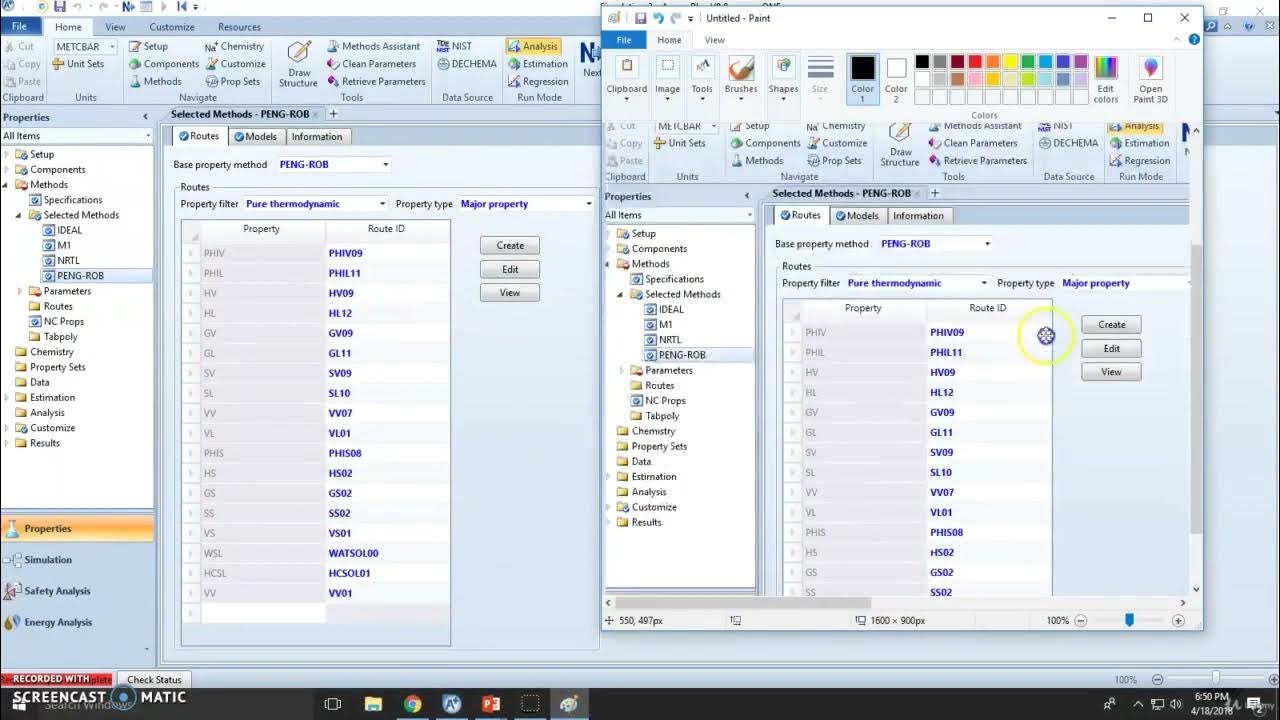Launch Methods Assistant in Aspen Tools group
Image resolution: width=1280 pixels, height=720 pixels.
point(372,46)
